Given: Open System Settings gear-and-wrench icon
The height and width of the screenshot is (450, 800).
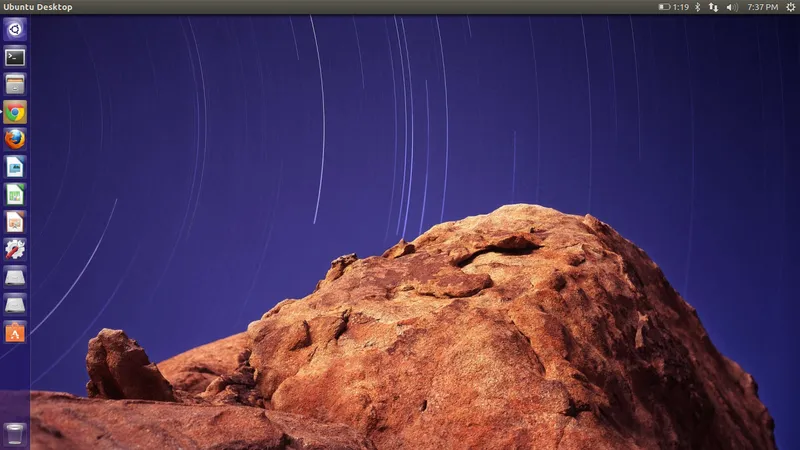Looking at the screenshot, I should point(15,249).
